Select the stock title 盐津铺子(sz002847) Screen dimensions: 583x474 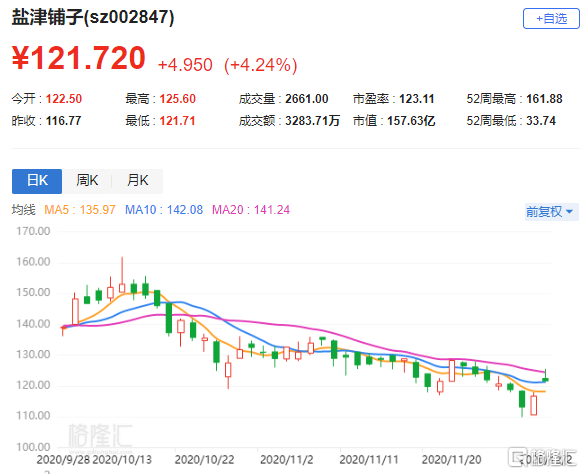[93, 17]
